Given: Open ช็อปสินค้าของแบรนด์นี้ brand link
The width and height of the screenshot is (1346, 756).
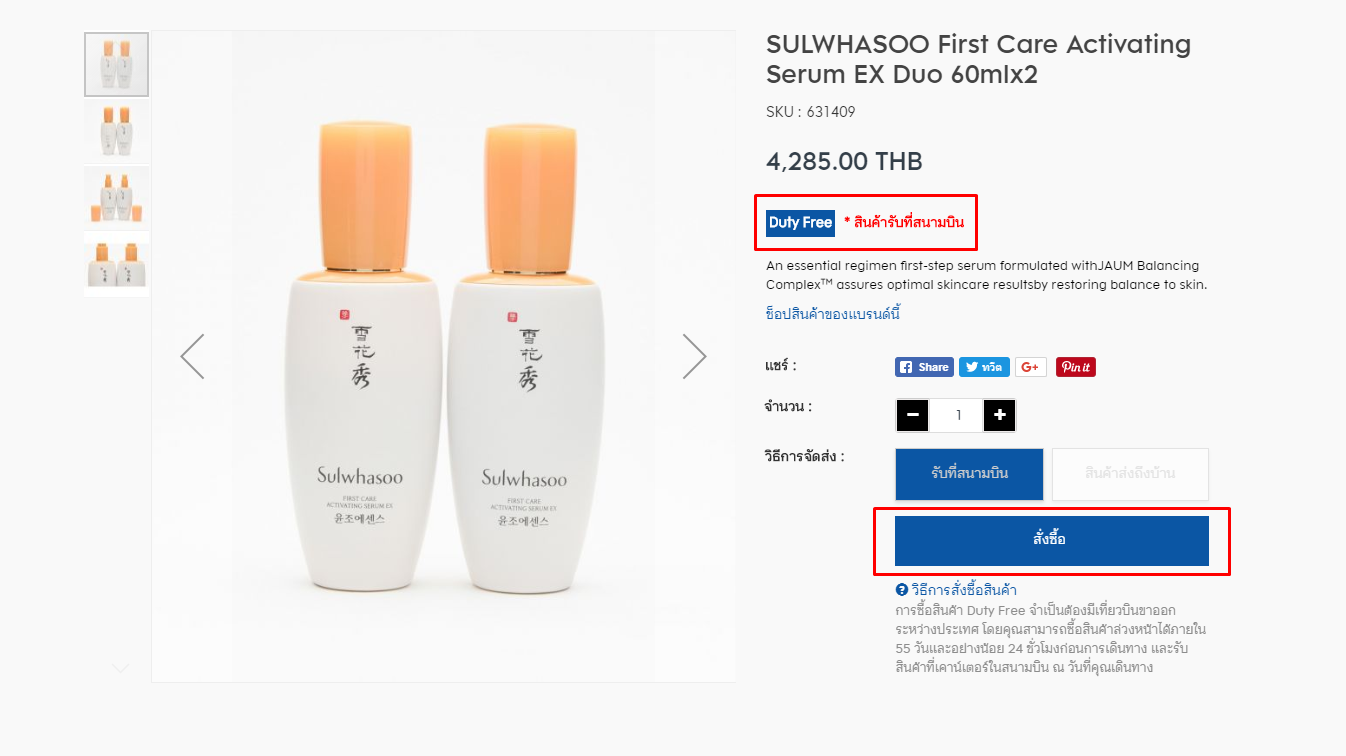Looking at the screenshot, I should click(x=833, y=314).
